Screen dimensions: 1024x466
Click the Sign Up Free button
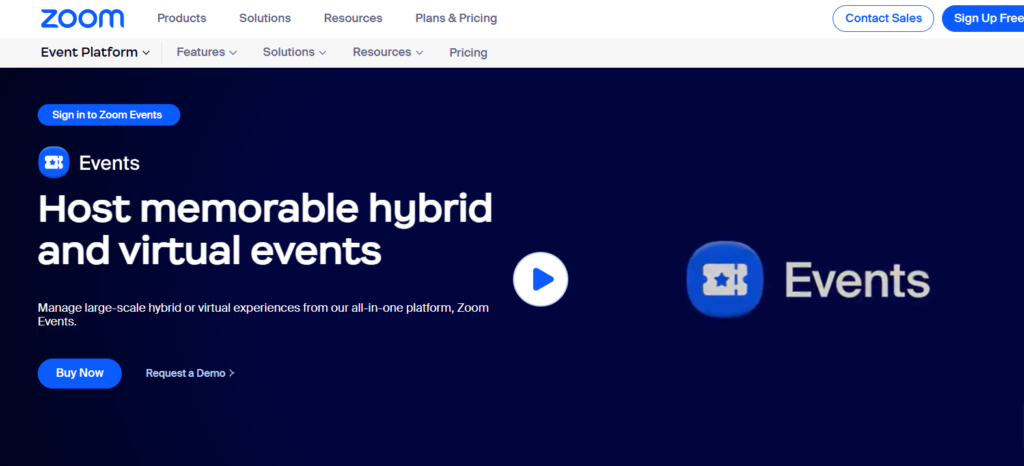coord(984,18)
